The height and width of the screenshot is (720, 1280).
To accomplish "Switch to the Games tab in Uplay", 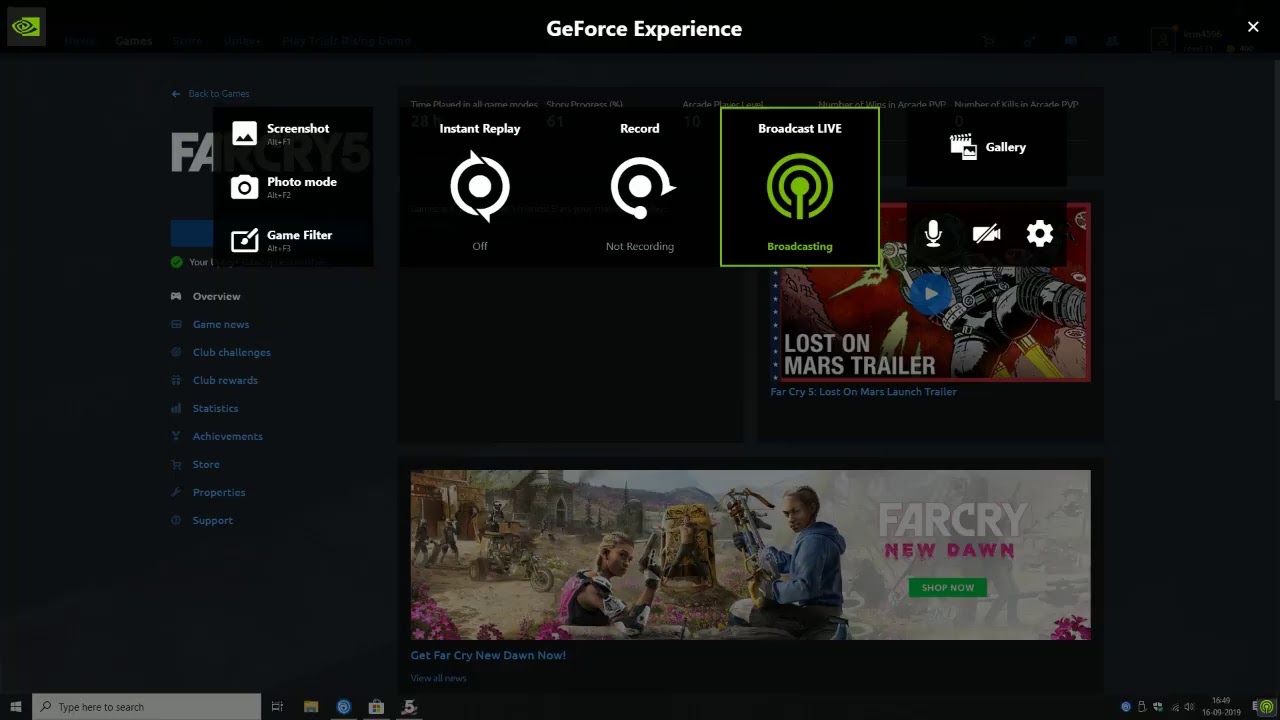I will point(133,41).
